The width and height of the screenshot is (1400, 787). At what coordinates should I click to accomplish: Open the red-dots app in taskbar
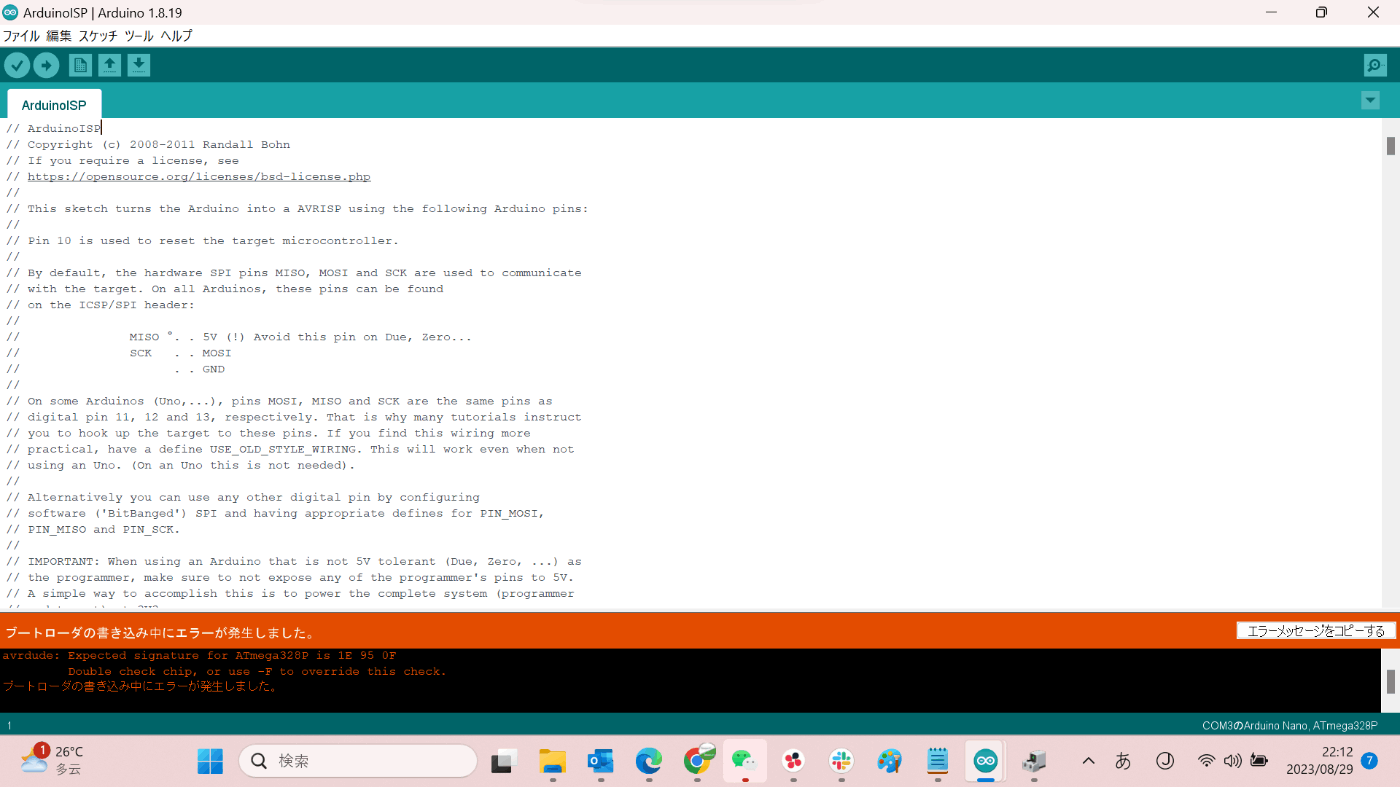pyautogui.click(x=793, y=761)
